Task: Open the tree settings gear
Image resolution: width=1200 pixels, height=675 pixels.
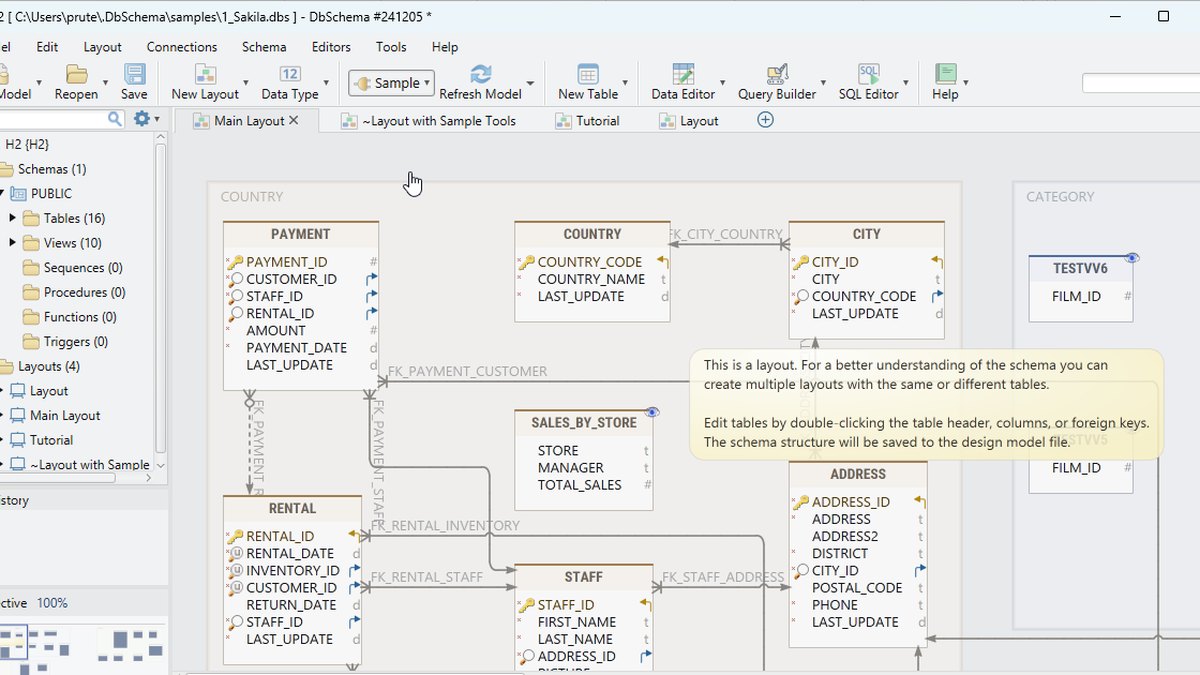Action: [141, 119]
